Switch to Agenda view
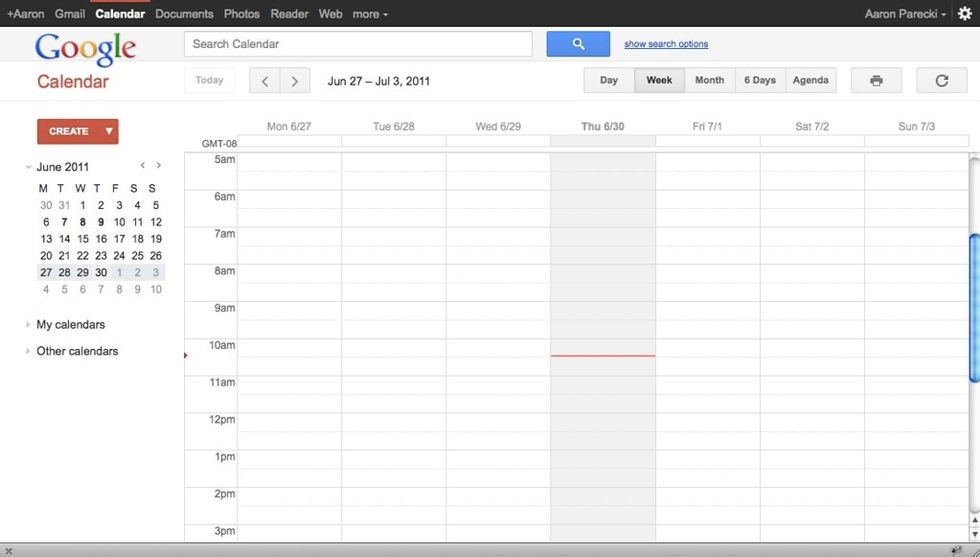The image size is (980, 557). [811, 81]
